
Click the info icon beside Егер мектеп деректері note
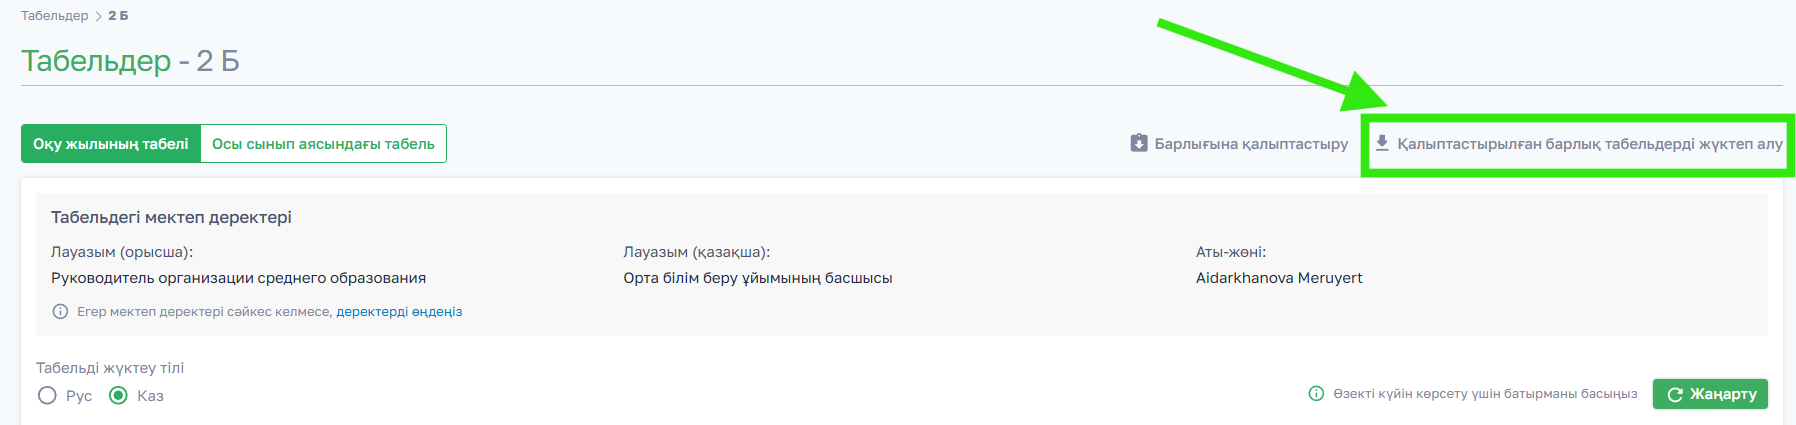point(60,312)
